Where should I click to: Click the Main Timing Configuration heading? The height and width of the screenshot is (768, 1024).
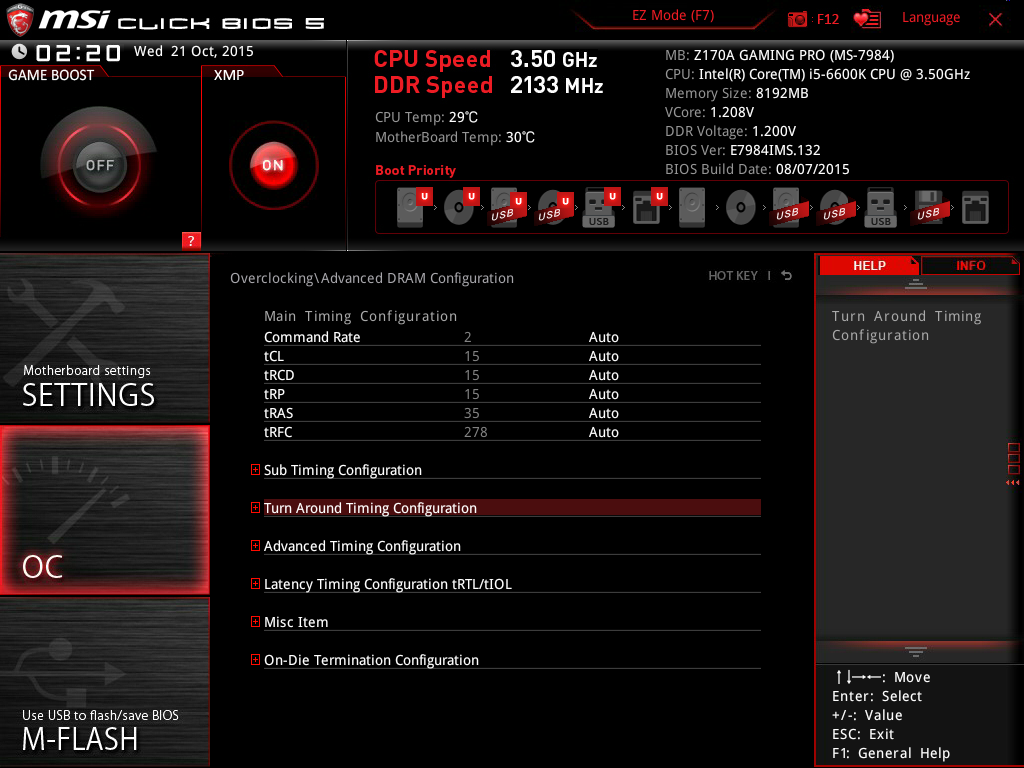pyautogui.click(x=360, y=316)
